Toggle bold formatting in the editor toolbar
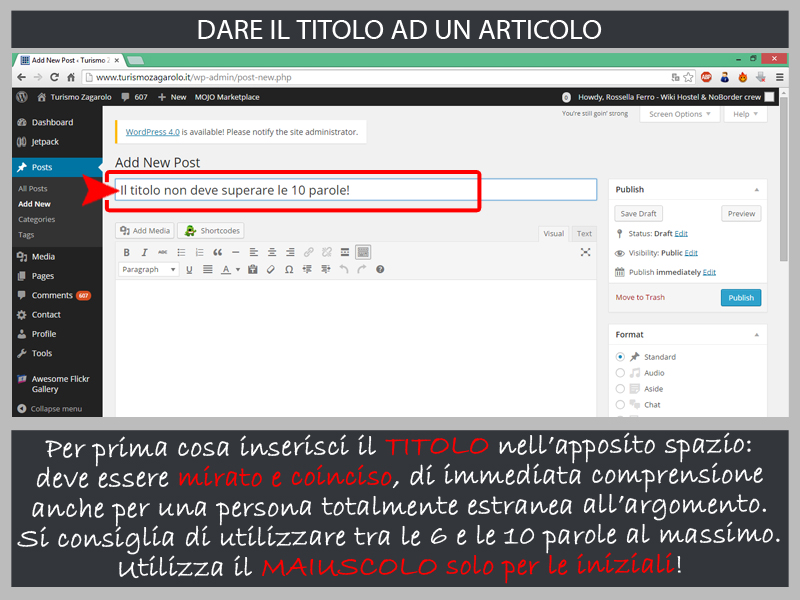800x600 pixels. pyautogui.click(x=126, y=252)
